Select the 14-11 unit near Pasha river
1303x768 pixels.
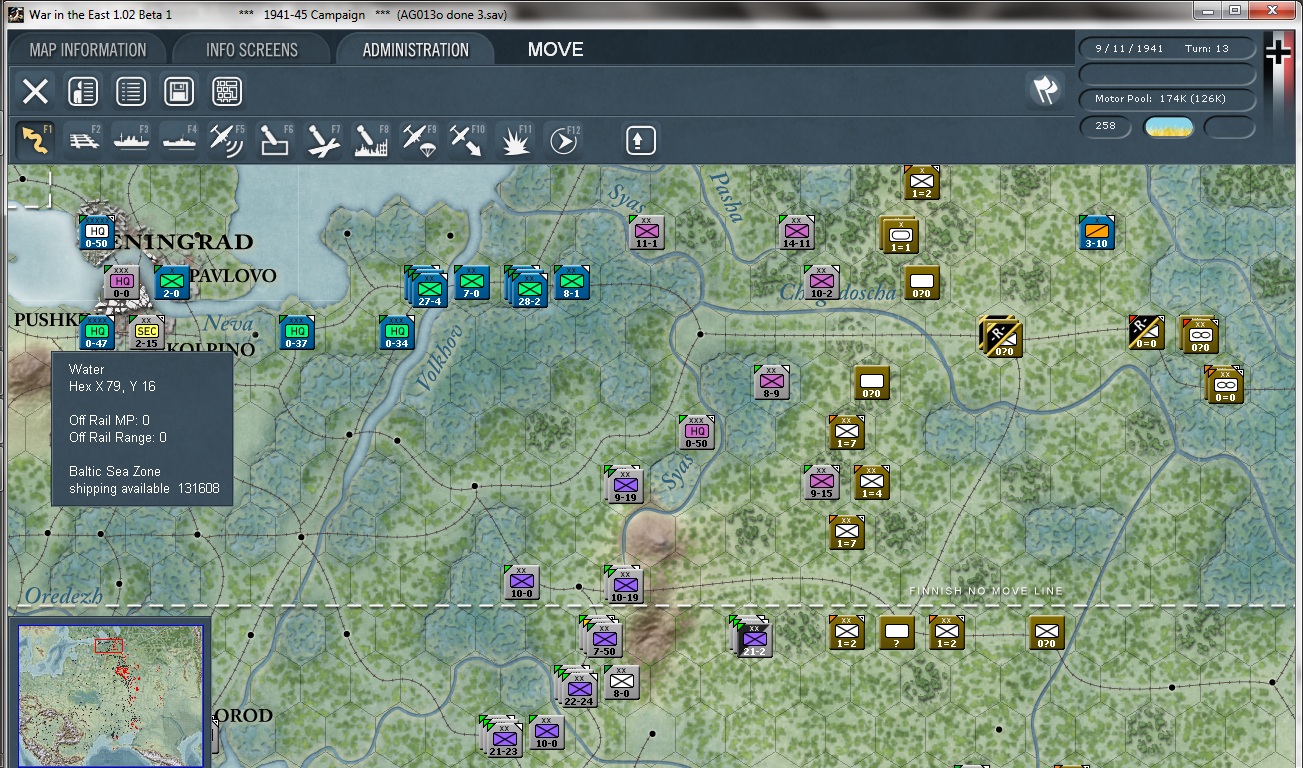pos(797,233)
